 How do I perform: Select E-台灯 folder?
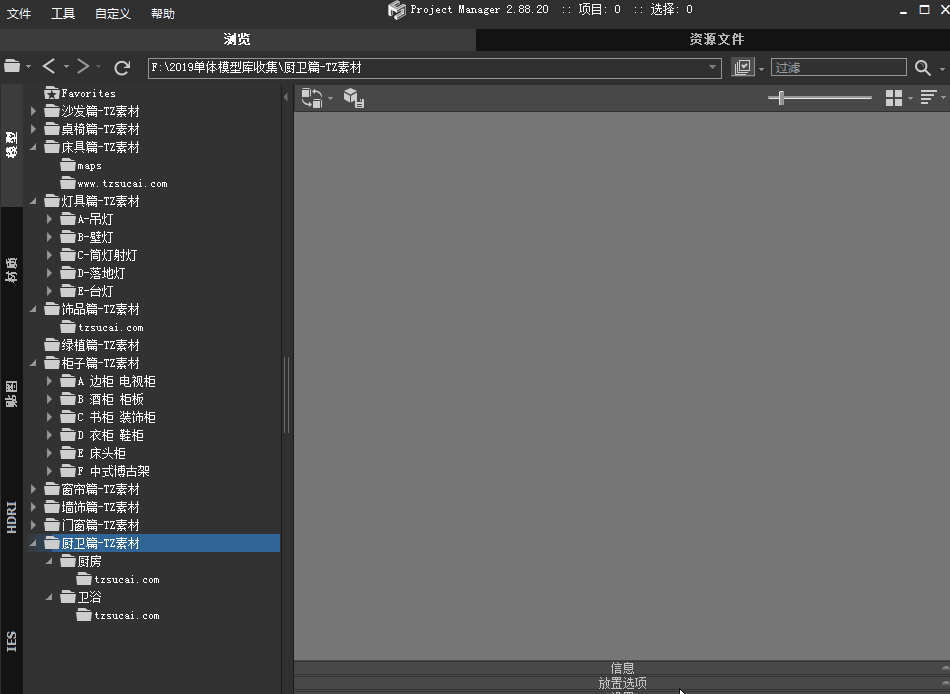(x=87, y=291)
